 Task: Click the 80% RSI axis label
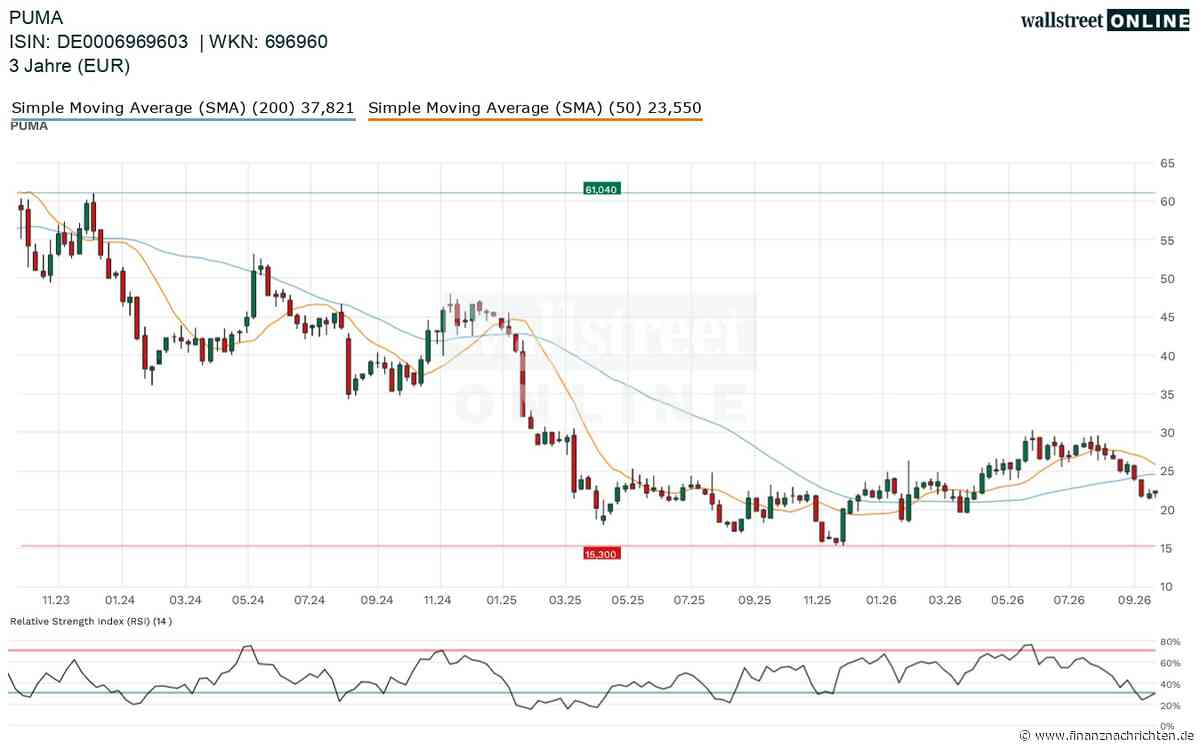click(x=1170, y=642)
